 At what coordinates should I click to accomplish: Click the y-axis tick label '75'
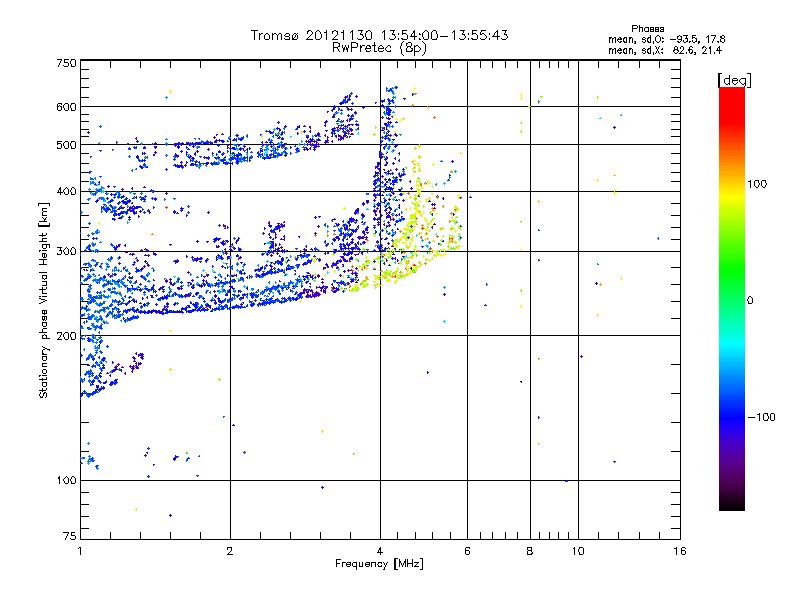70,536
